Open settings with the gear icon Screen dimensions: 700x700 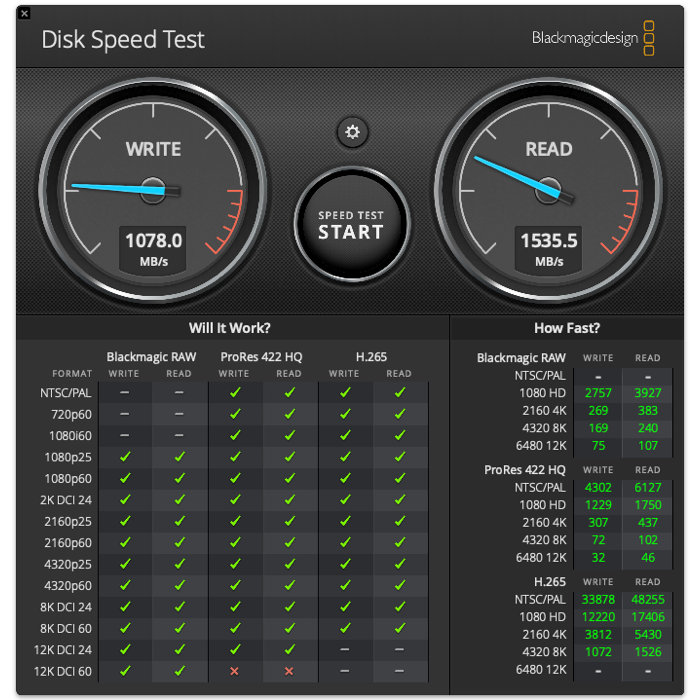pyautogui.click(x=352, y=132)
